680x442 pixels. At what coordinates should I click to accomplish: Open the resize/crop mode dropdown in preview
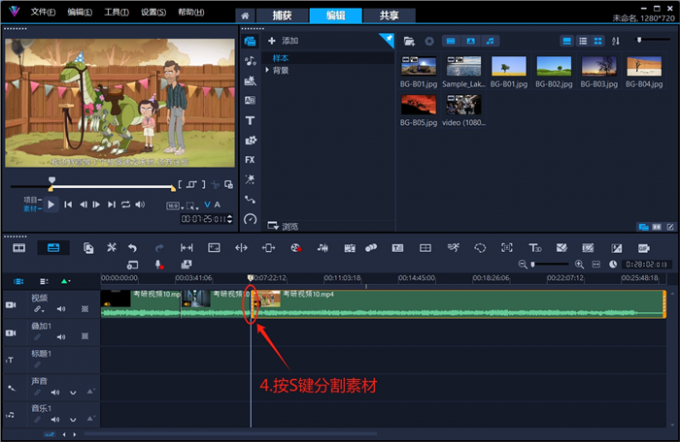(191, 206)
